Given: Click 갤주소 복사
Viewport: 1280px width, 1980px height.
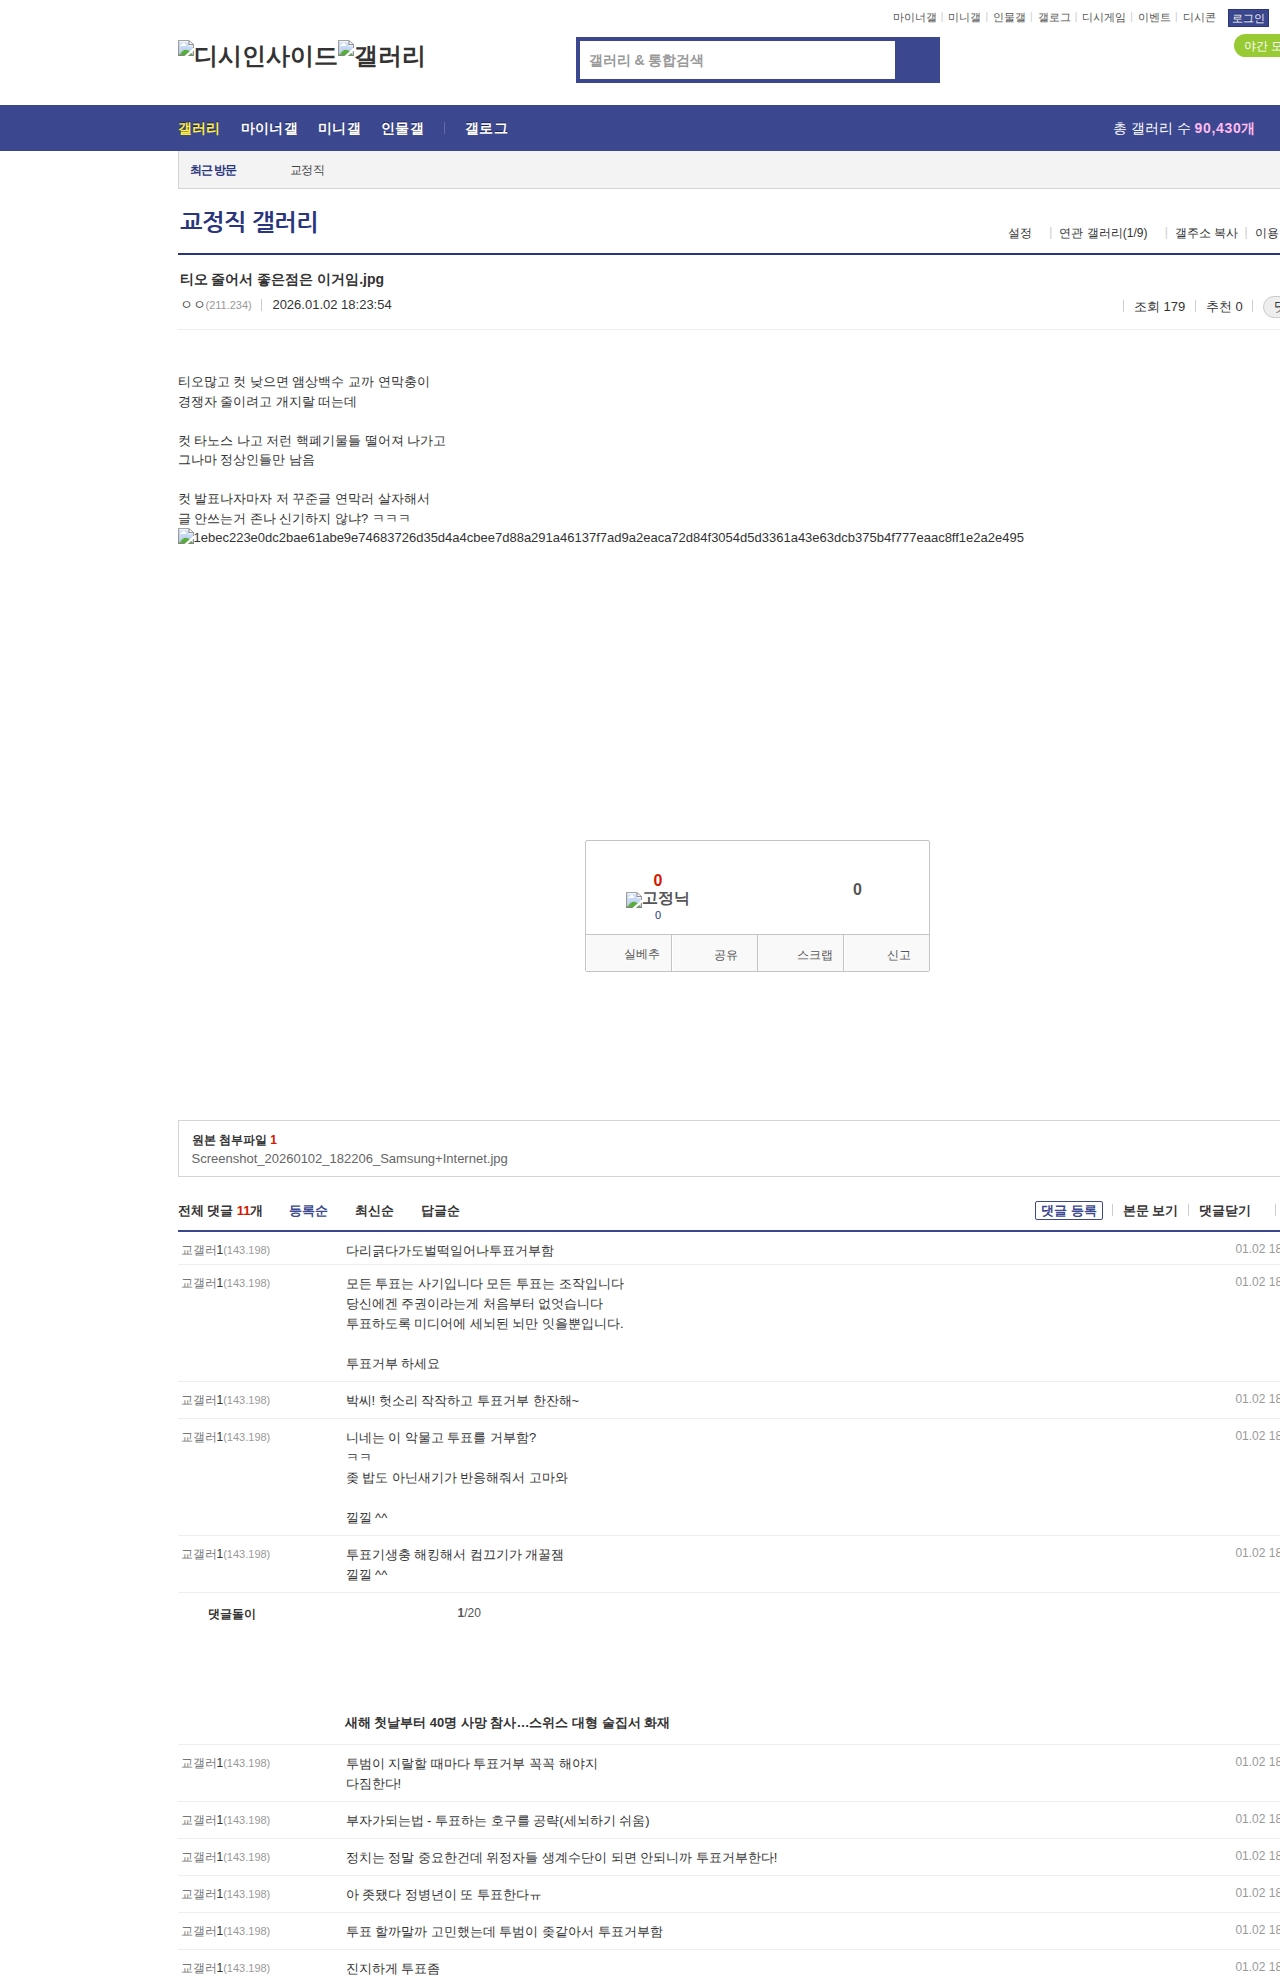Looking at the screenshot, I should [1206, 233].
